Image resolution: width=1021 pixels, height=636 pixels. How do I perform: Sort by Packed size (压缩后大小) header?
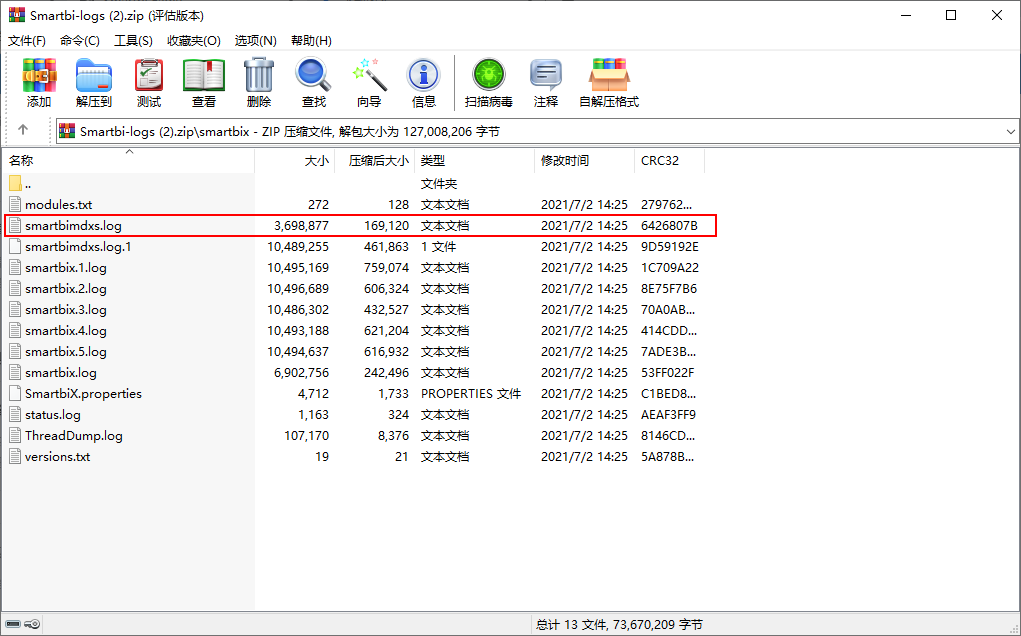pyautogui.click(x=374, y=160)
